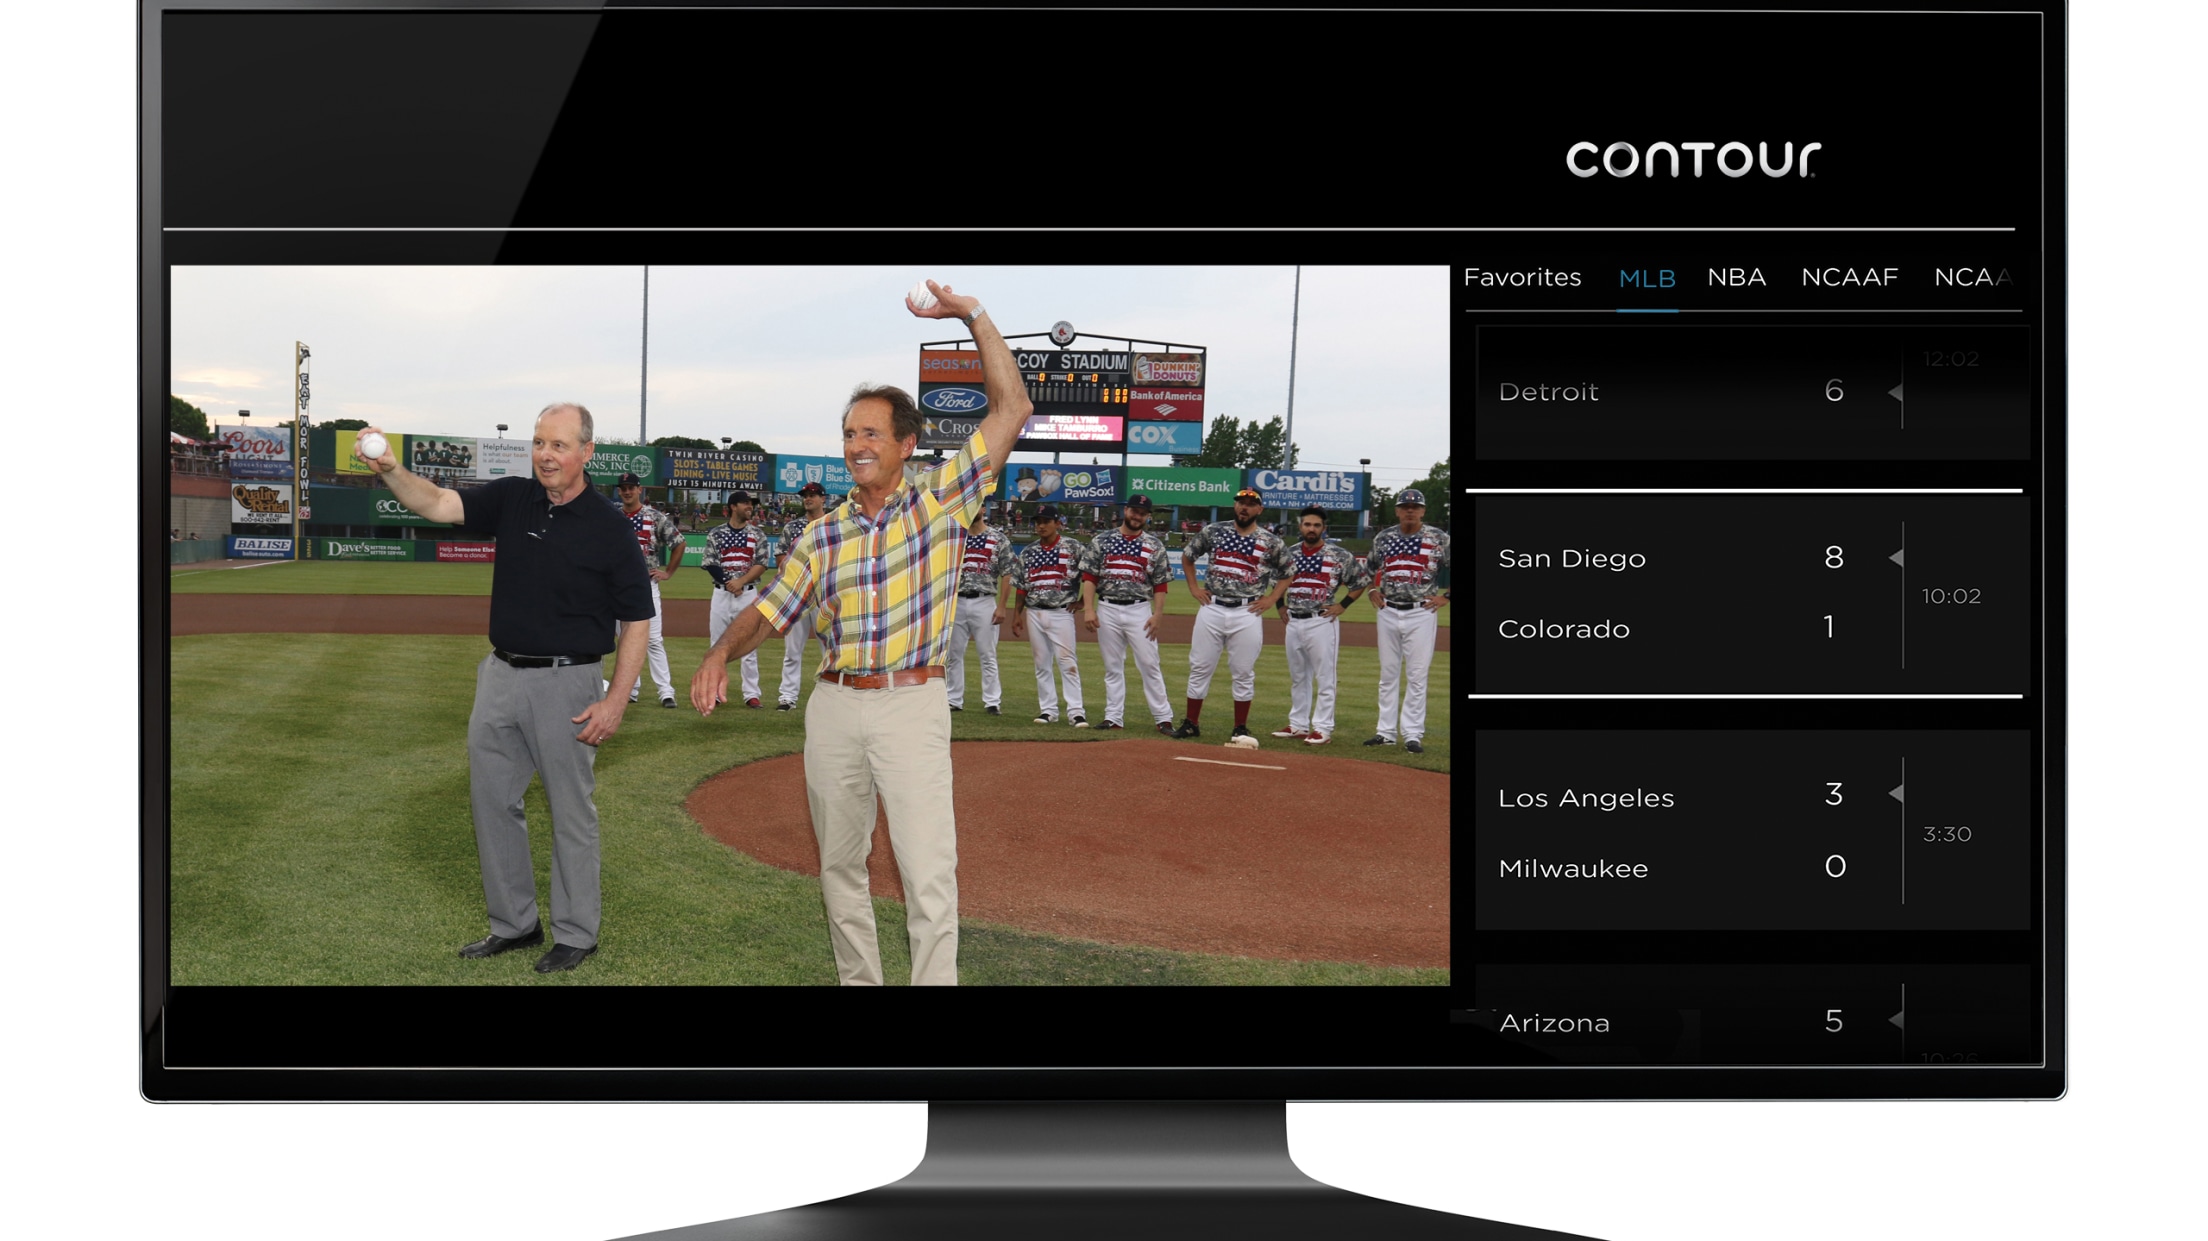Select the Los Angeles team row

click(x=1586, y=798)
